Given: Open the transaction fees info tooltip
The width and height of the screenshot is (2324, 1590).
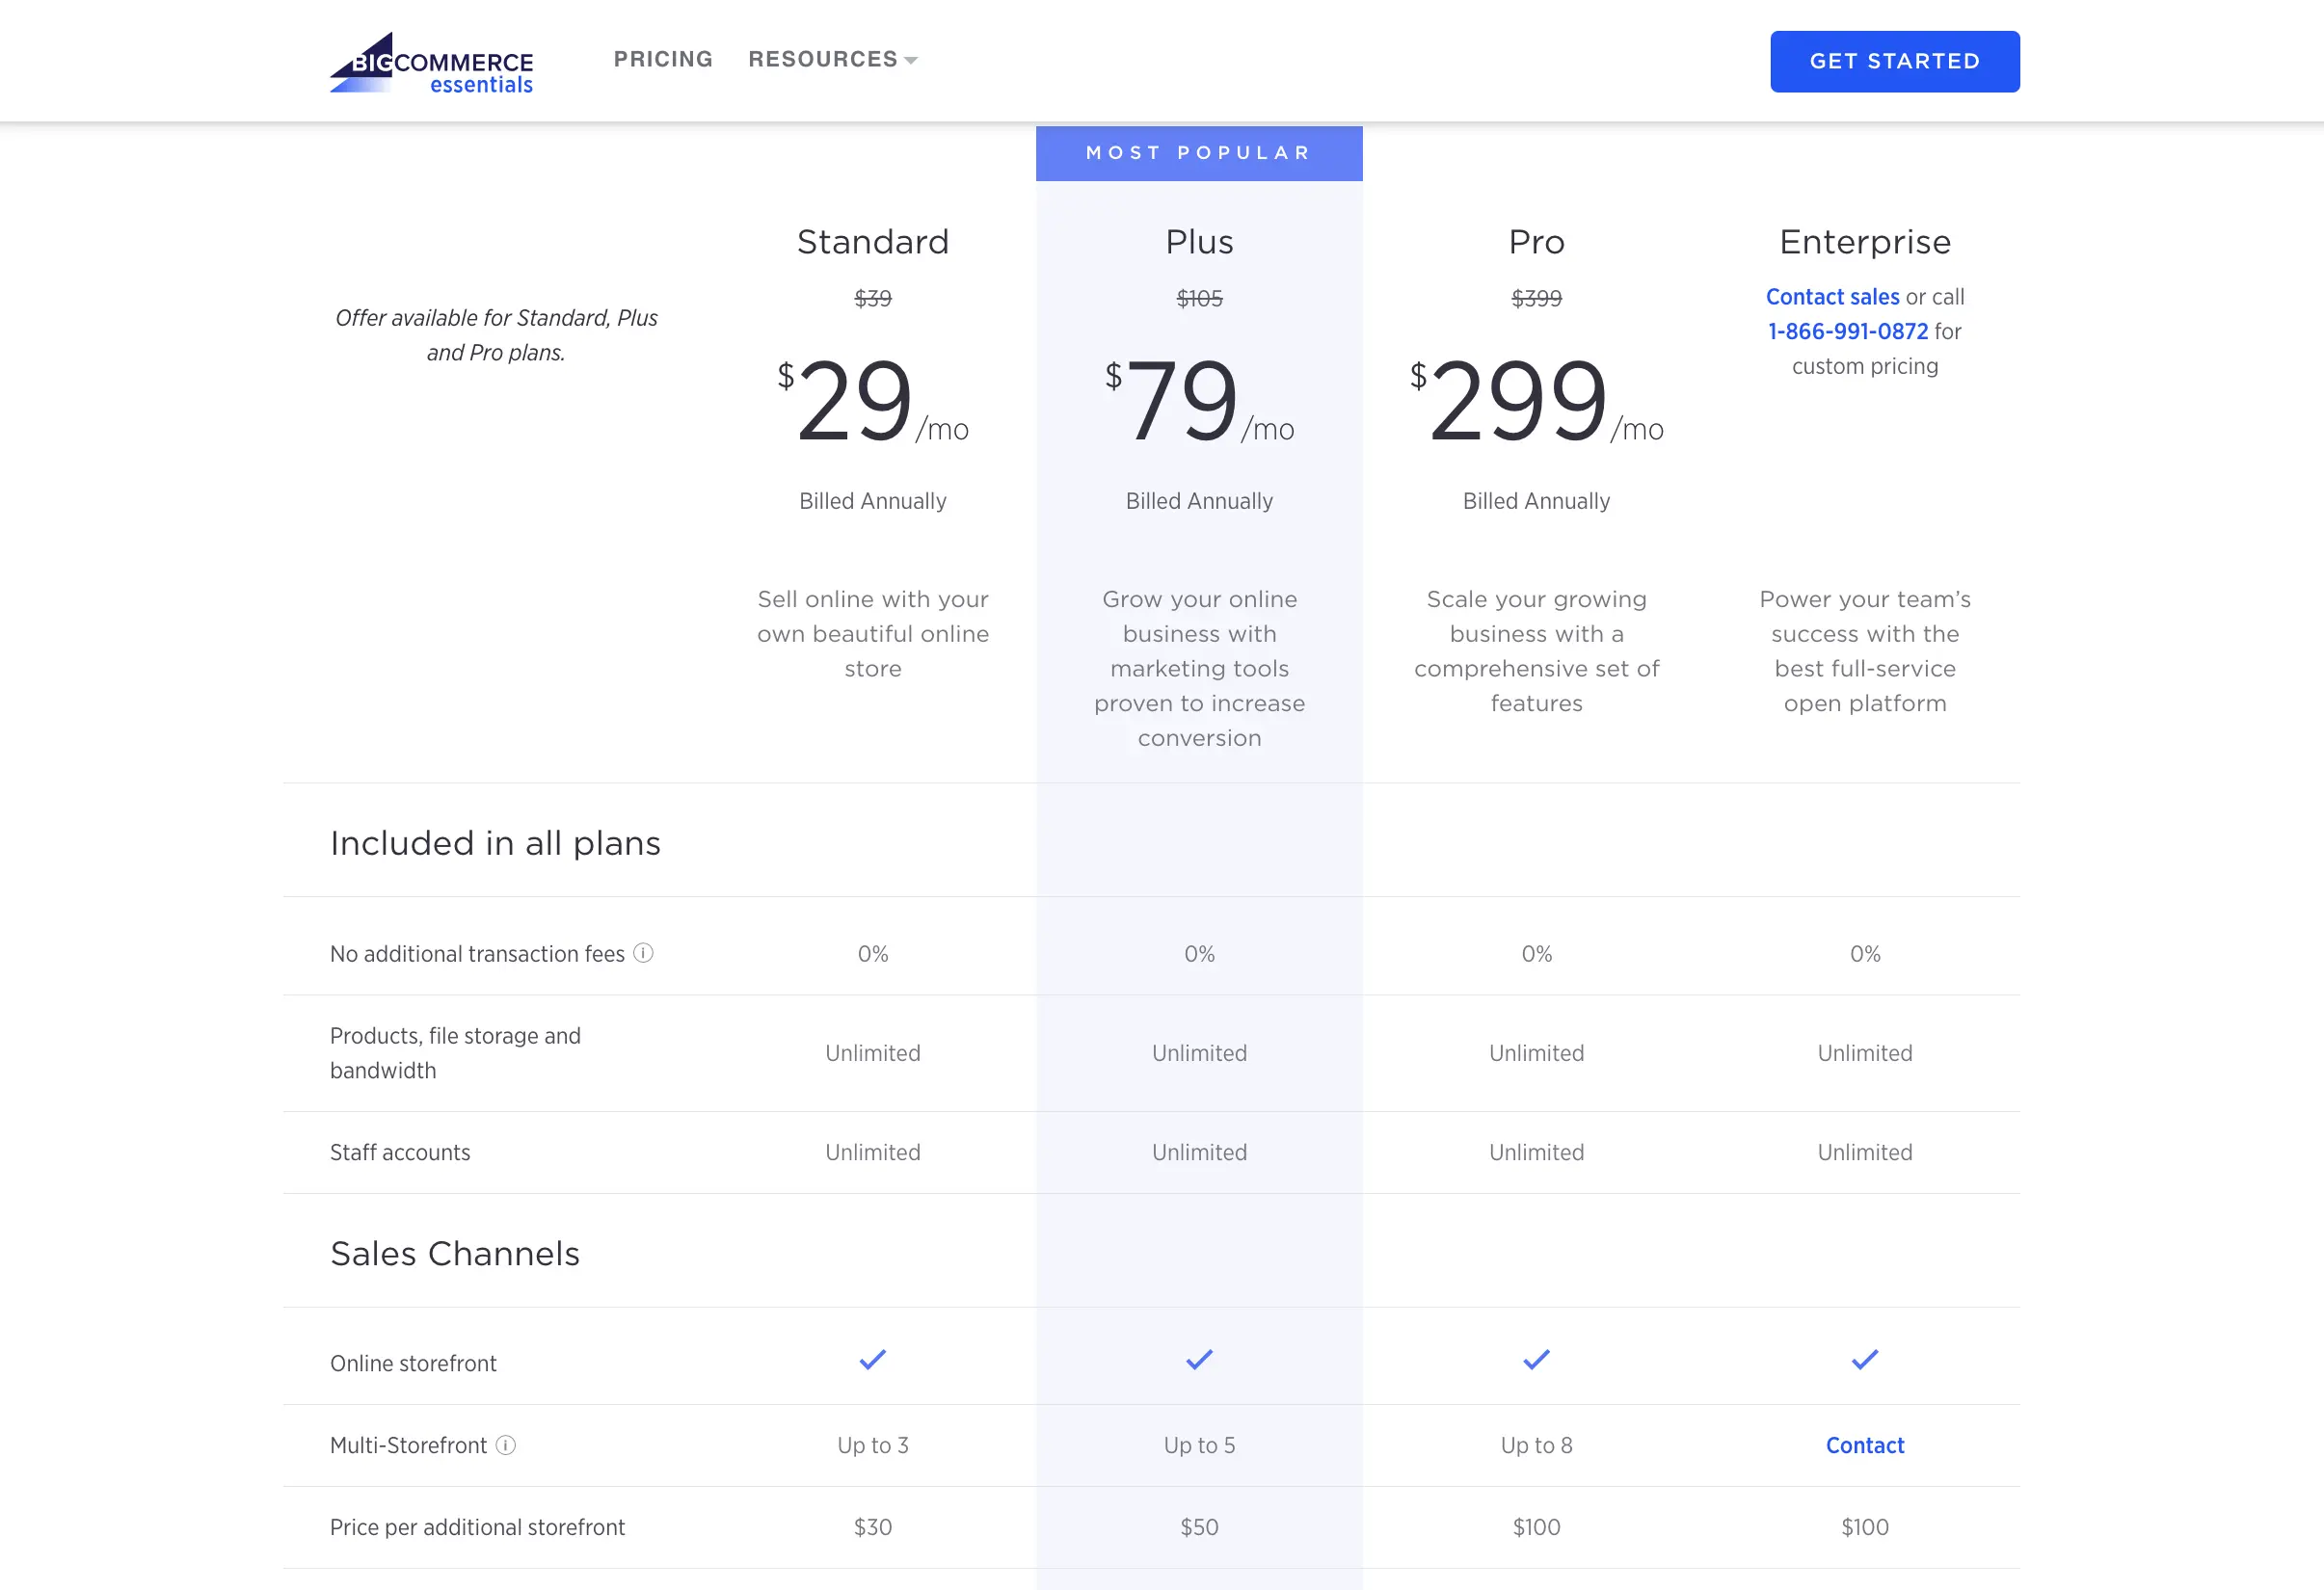Looking at the screenshot, I should coord(643,953).
